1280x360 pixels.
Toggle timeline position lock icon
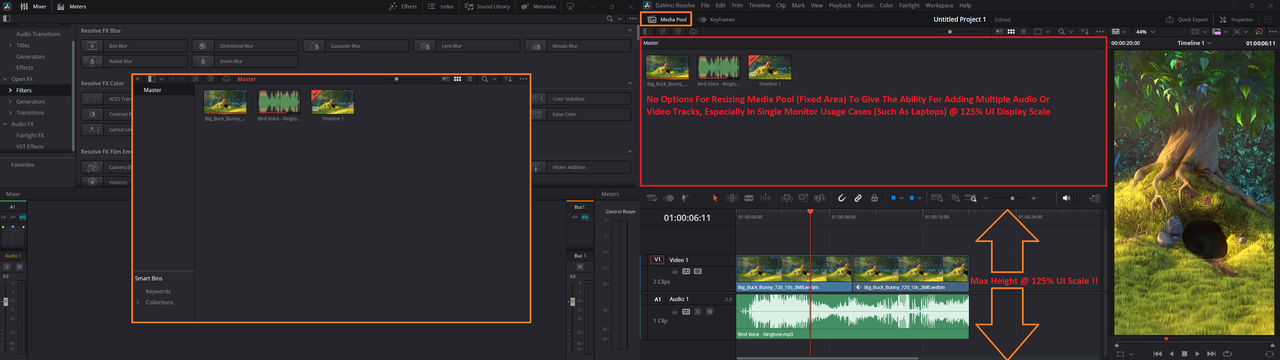(x=874, y=198)
